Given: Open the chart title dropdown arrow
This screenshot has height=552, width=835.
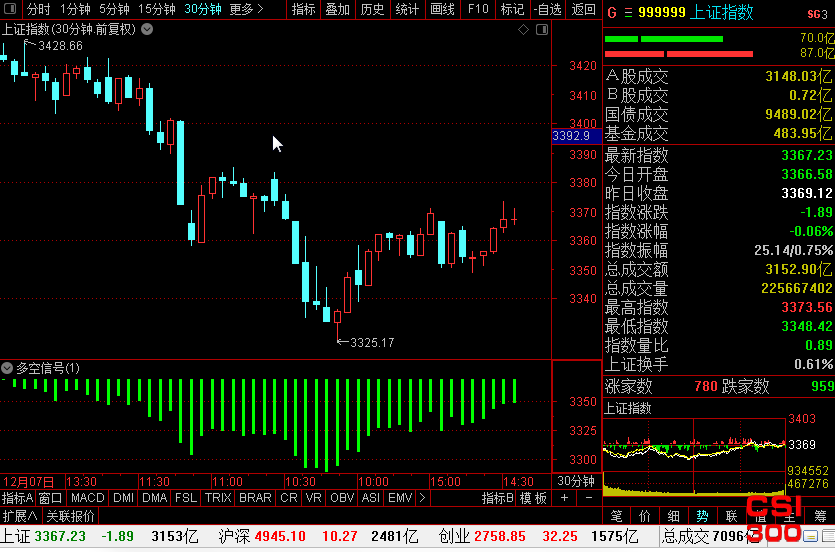Looking at the screenshot, I should (x=147, y=29).
